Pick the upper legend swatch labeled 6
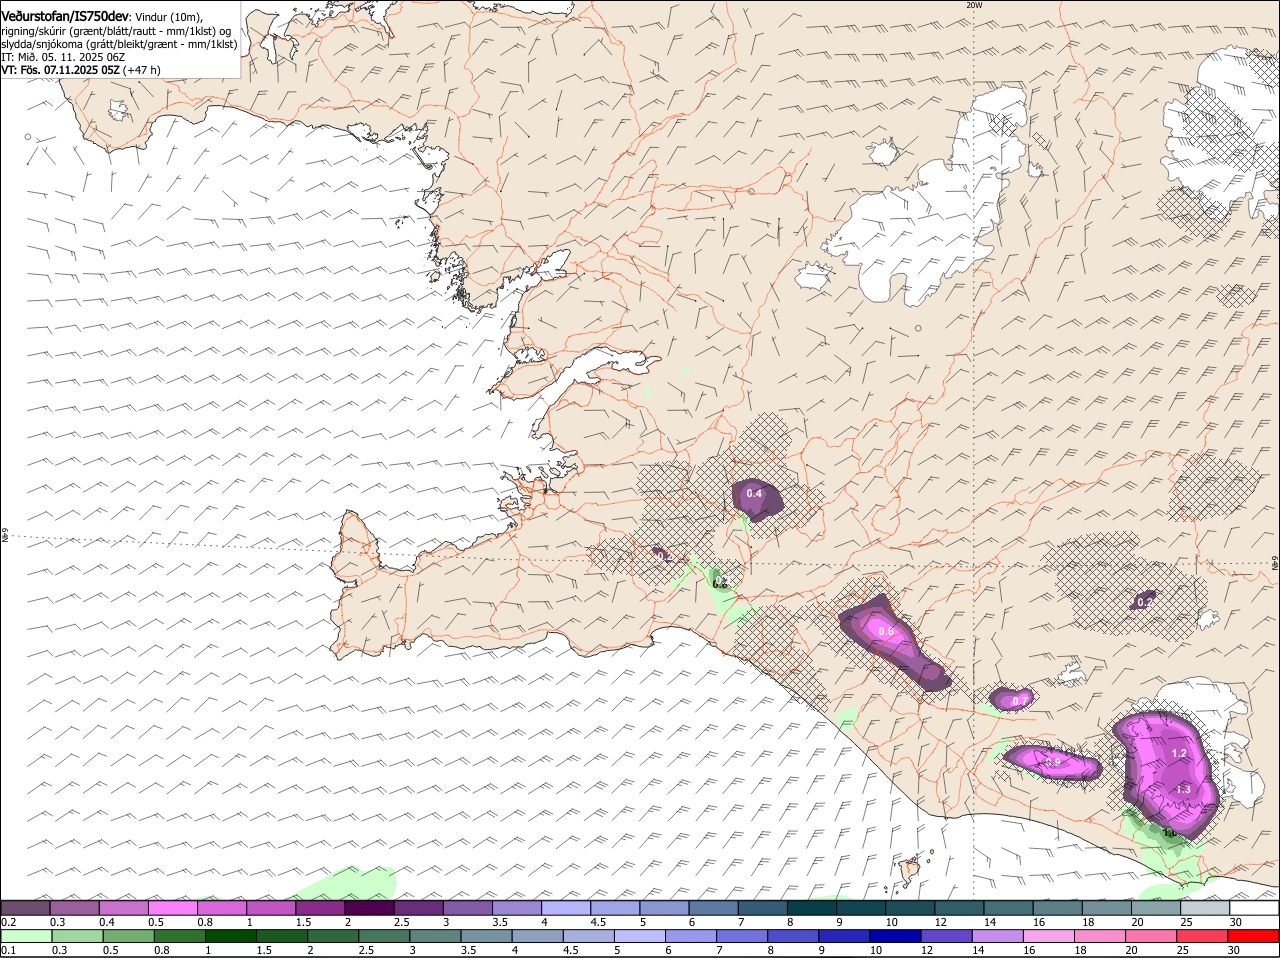Screen dimensions: 1280x958 point(714,908)
